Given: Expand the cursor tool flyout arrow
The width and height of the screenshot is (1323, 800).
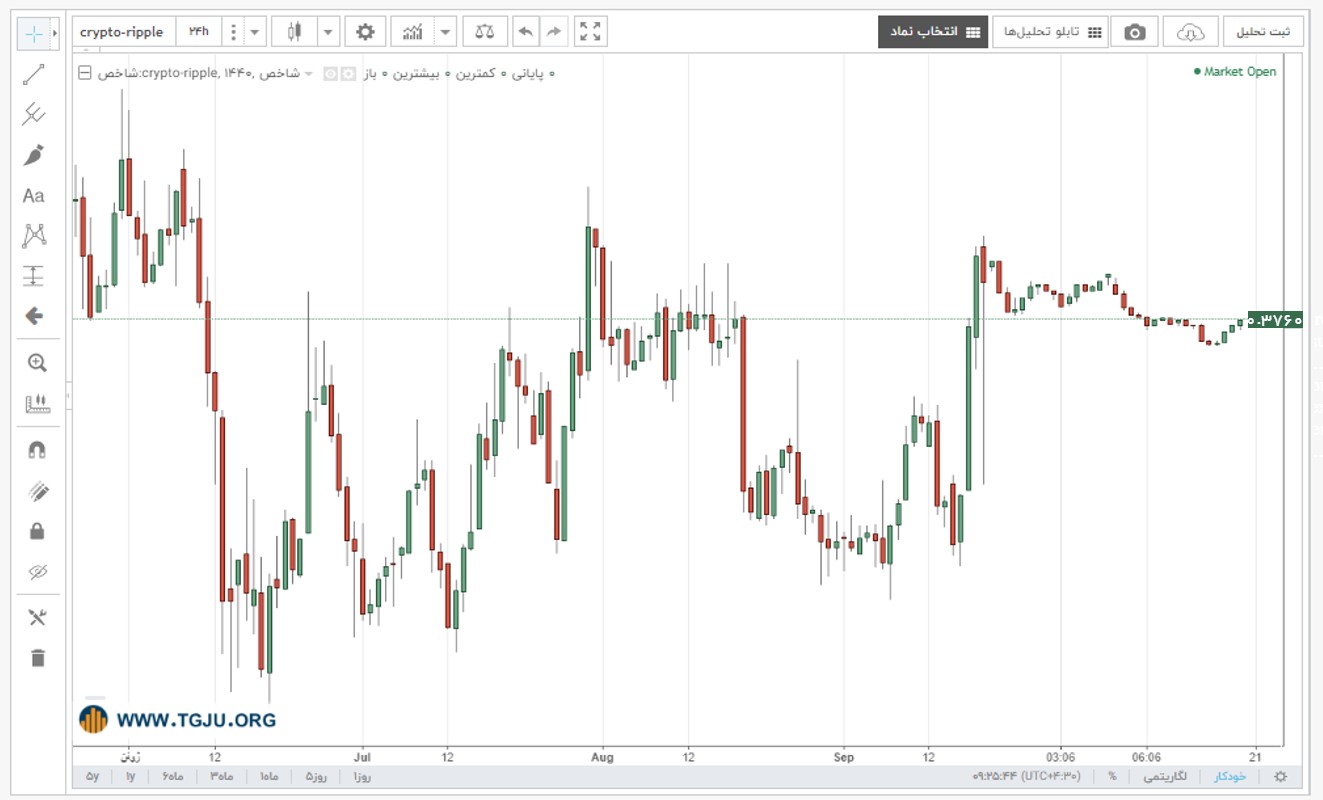Looking at the screenshot, I should [54, 33].
